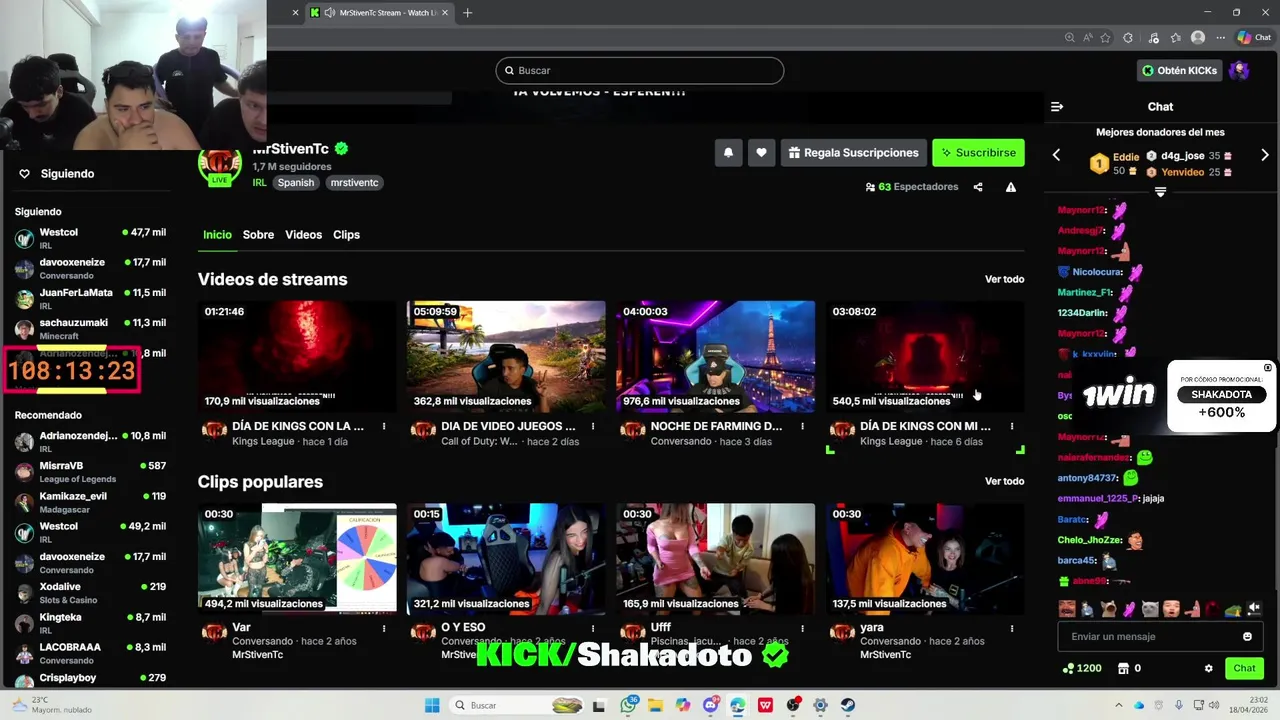Show next top donors with right arrow

pyautogui.click(x=1265, y=155)
